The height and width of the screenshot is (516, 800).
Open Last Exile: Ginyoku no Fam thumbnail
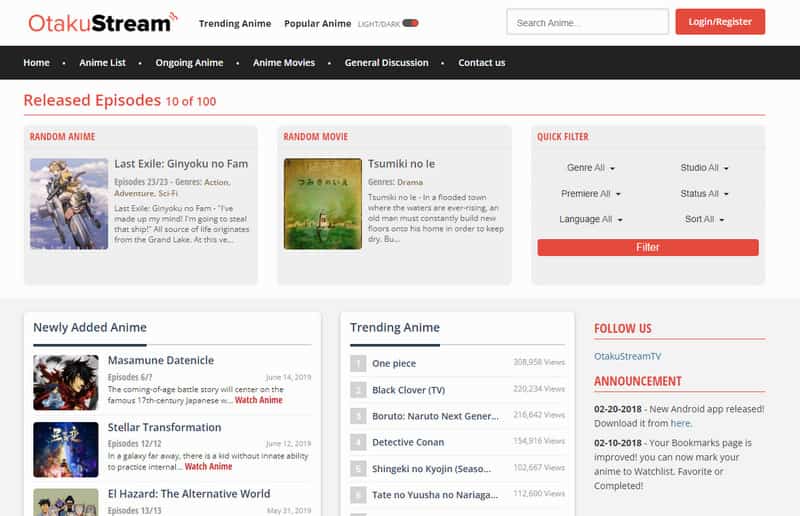pos(69,203)
